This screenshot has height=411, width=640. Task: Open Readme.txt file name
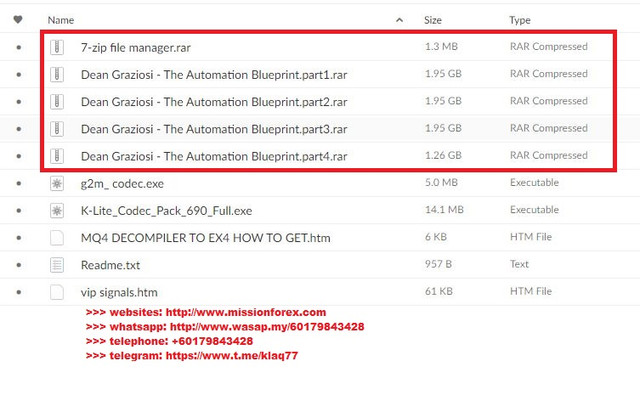tap(110, 265)
